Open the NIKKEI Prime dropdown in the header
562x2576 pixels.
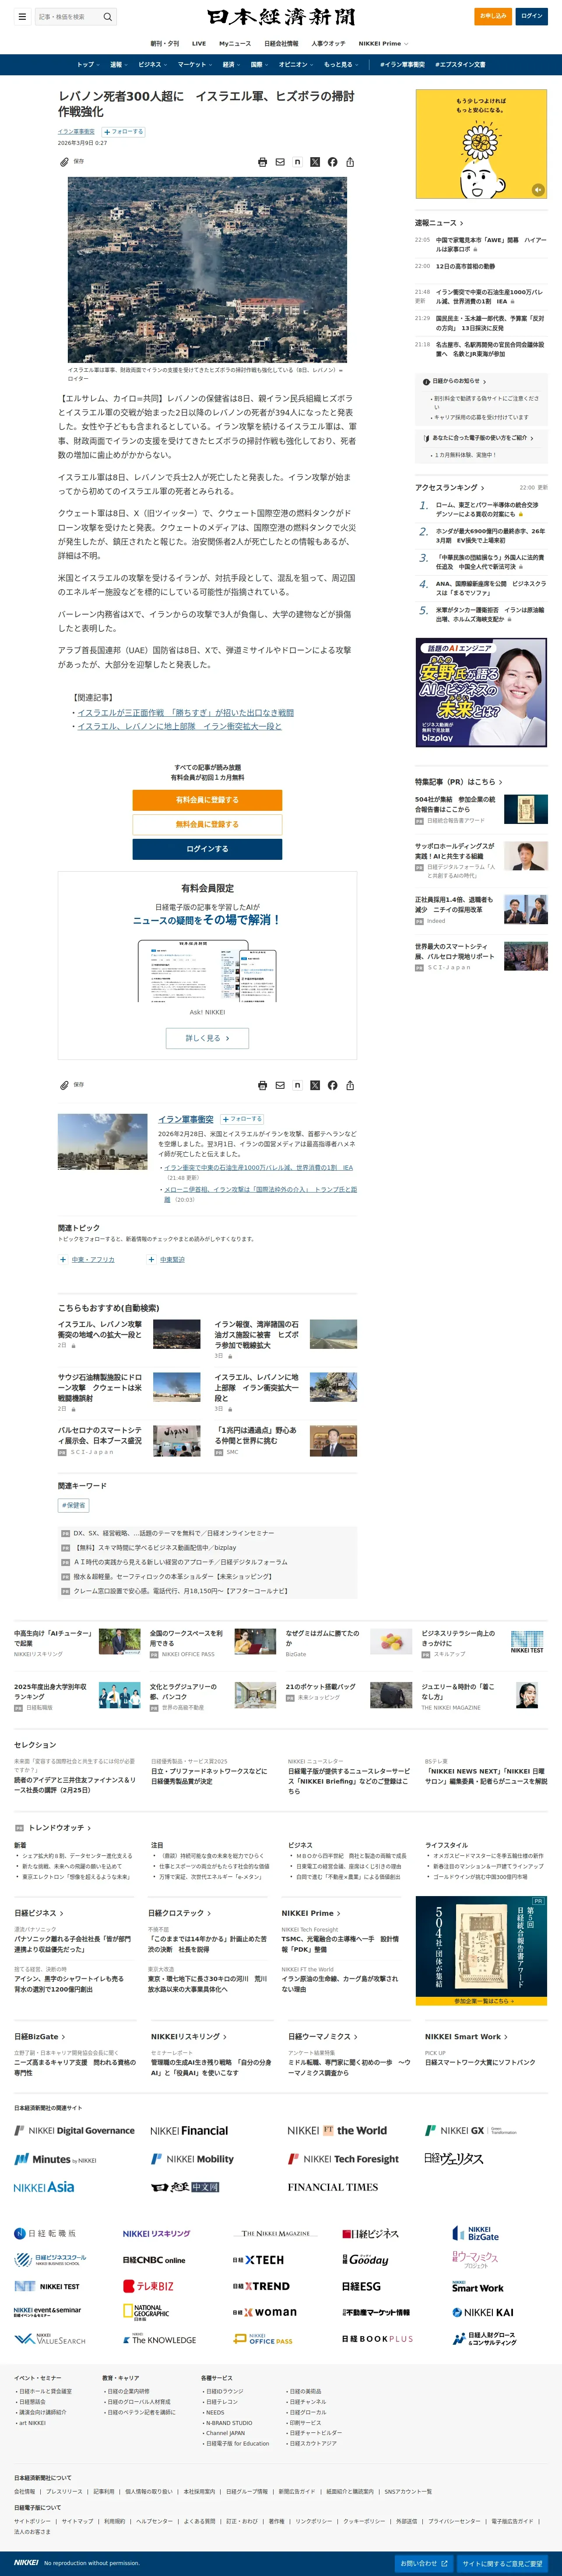[x=383, y=44]
